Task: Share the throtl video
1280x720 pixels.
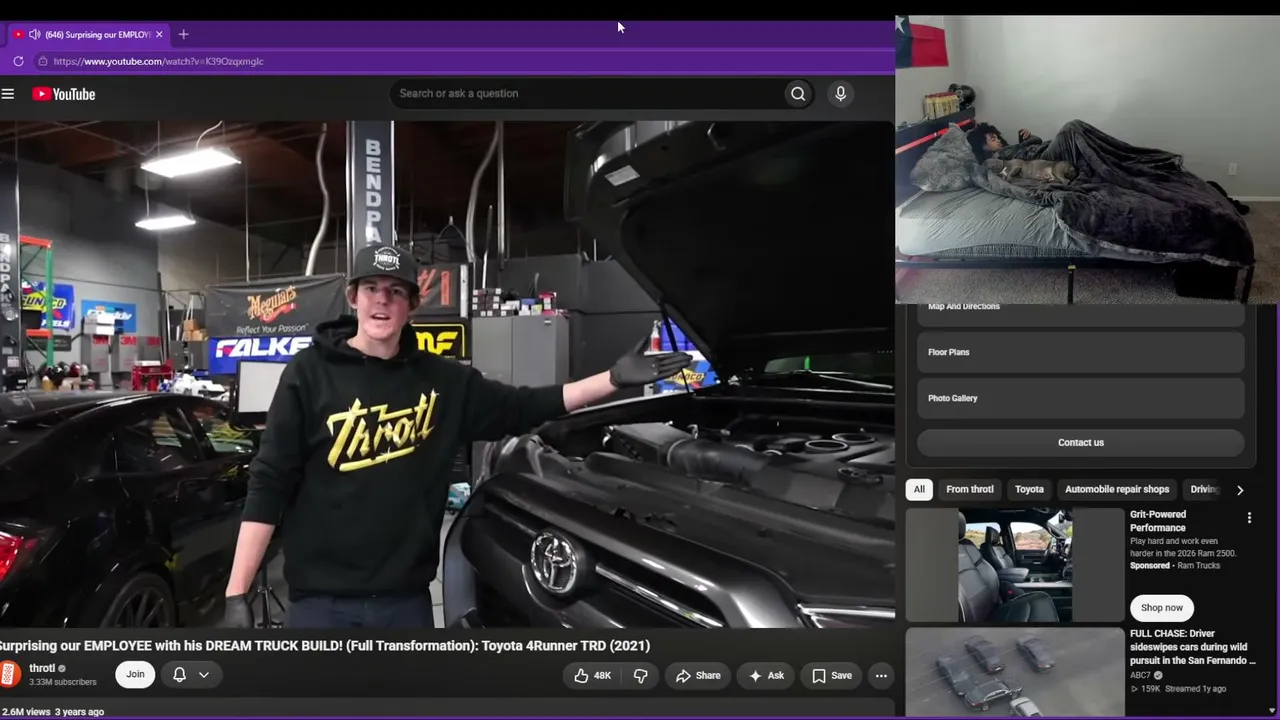Action: 698,676
